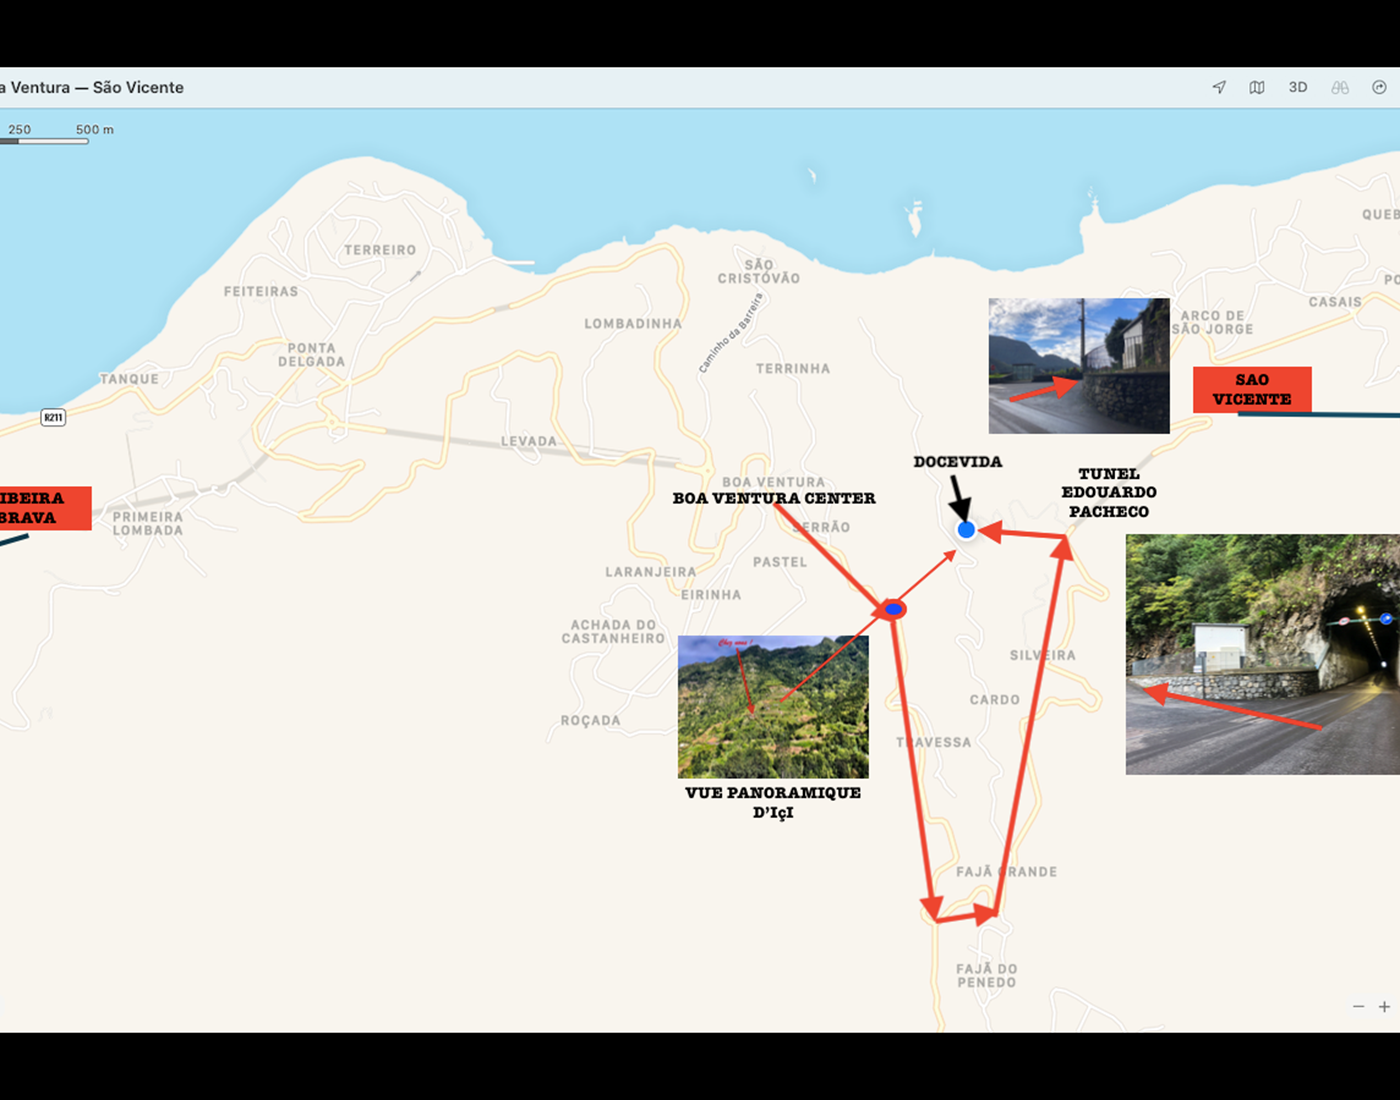This screenshot has width=1400, height=1100.
Task: Click the current location arrow icon
Action: pos(1219,88)
